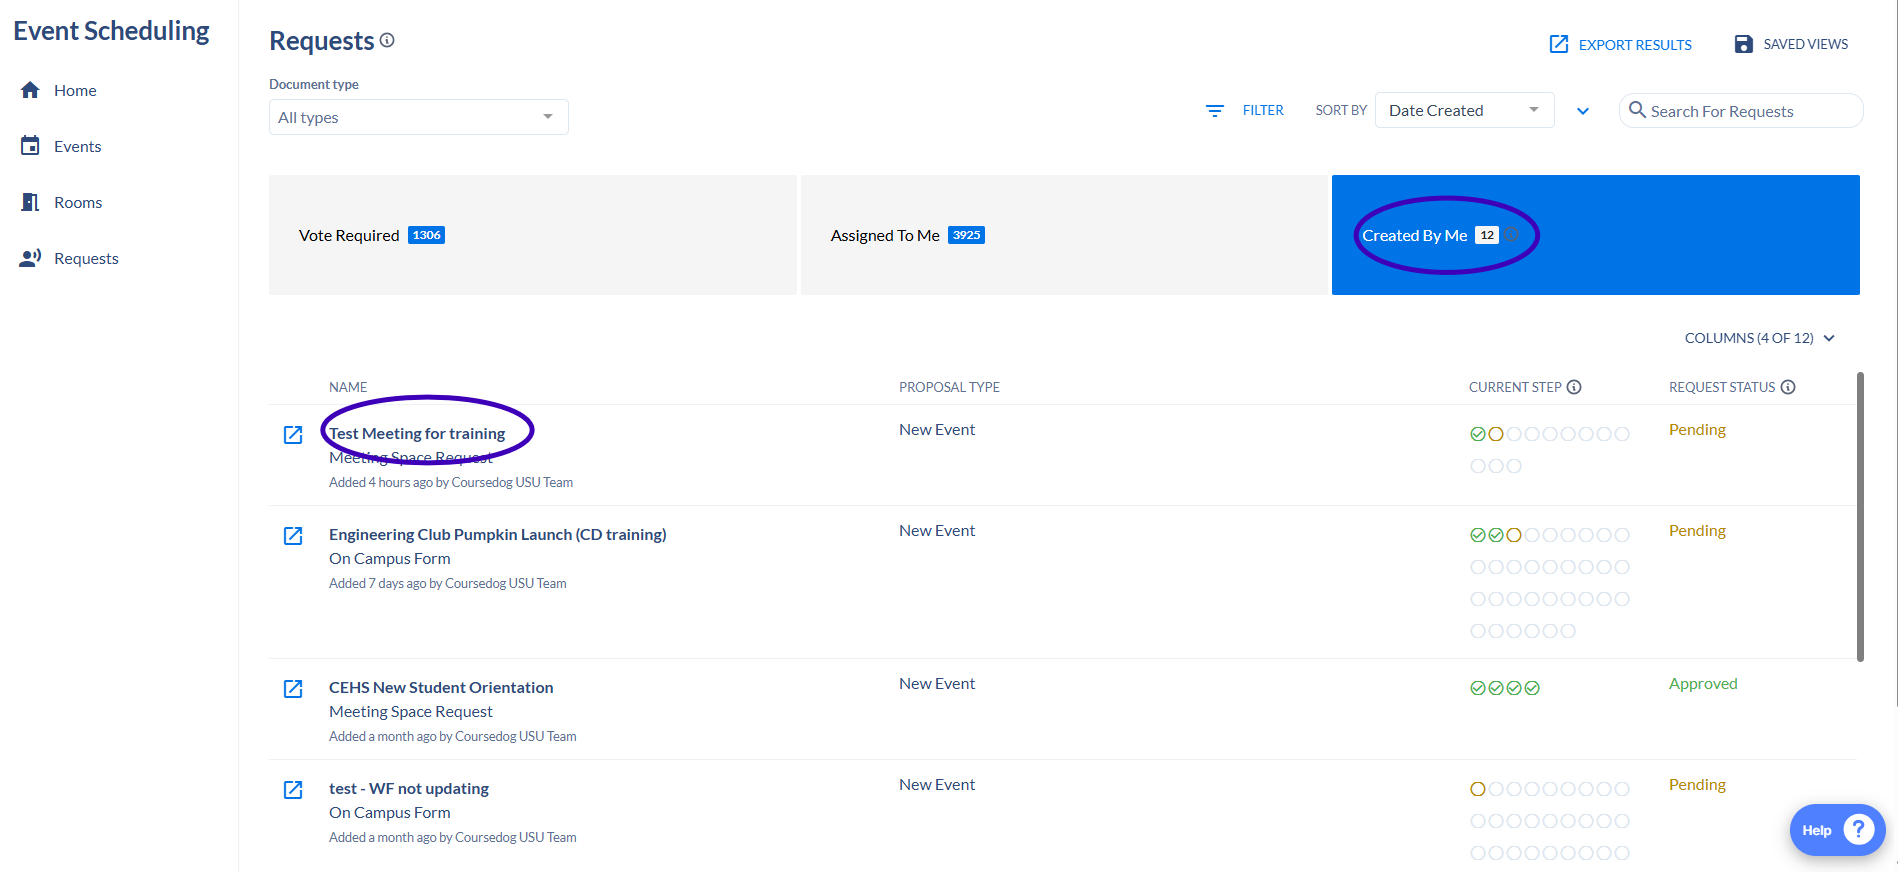
Task: Click New Event type in CEHS Orientation row
Action: tap(937, 683)
